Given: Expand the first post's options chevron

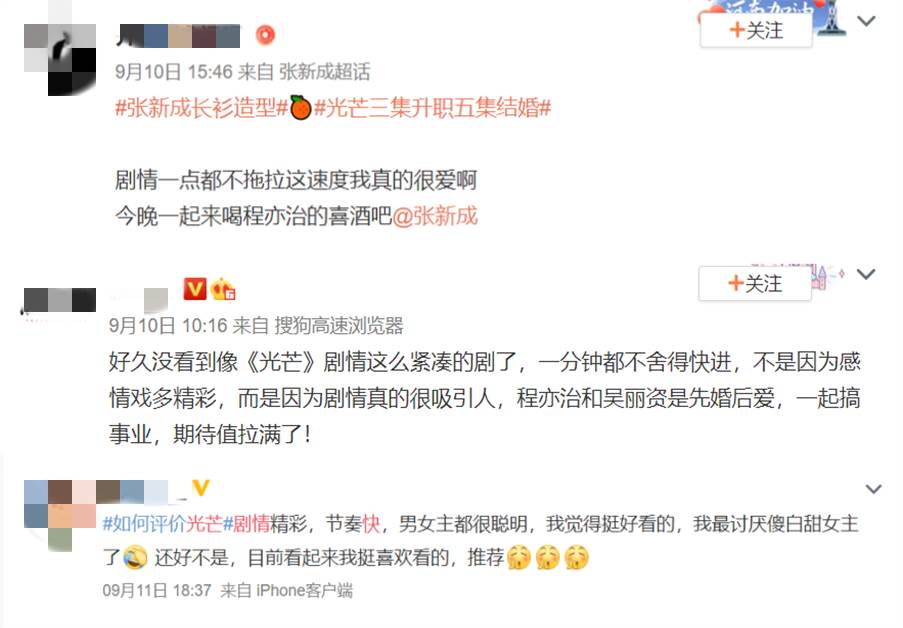Looking at the screenshot, I should pos(866,21).
